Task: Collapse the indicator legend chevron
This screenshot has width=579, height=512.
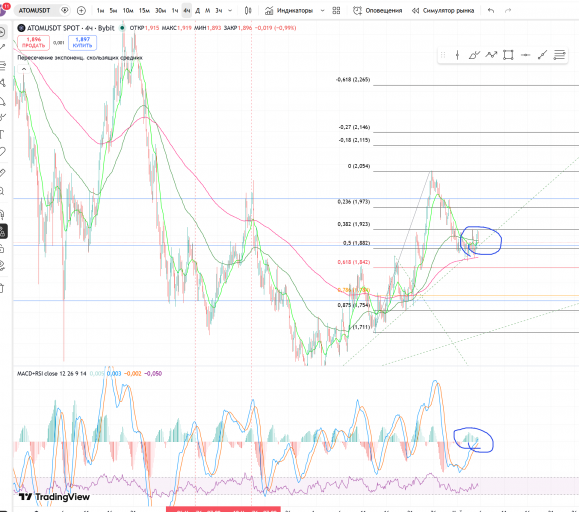Action: (x=24, y=69)
